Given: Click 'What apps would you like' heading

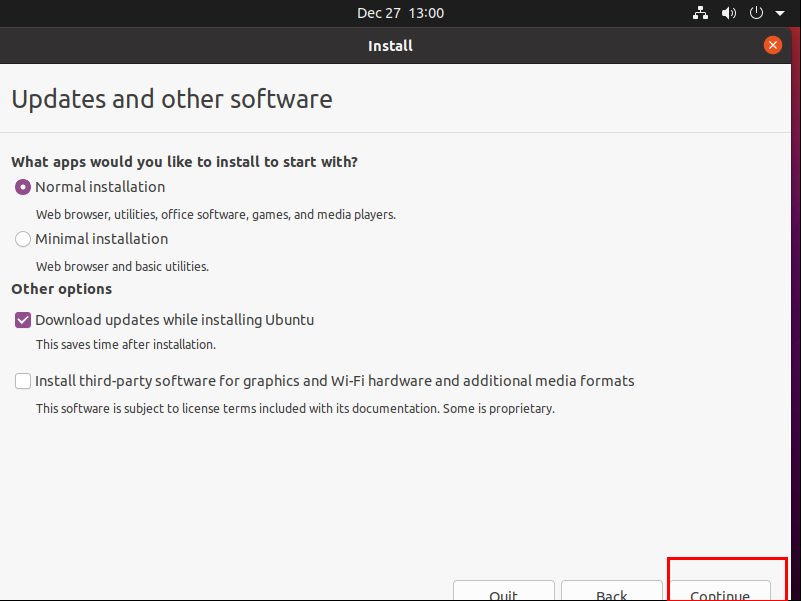Looking at the screenshot, I should [184, 162].
